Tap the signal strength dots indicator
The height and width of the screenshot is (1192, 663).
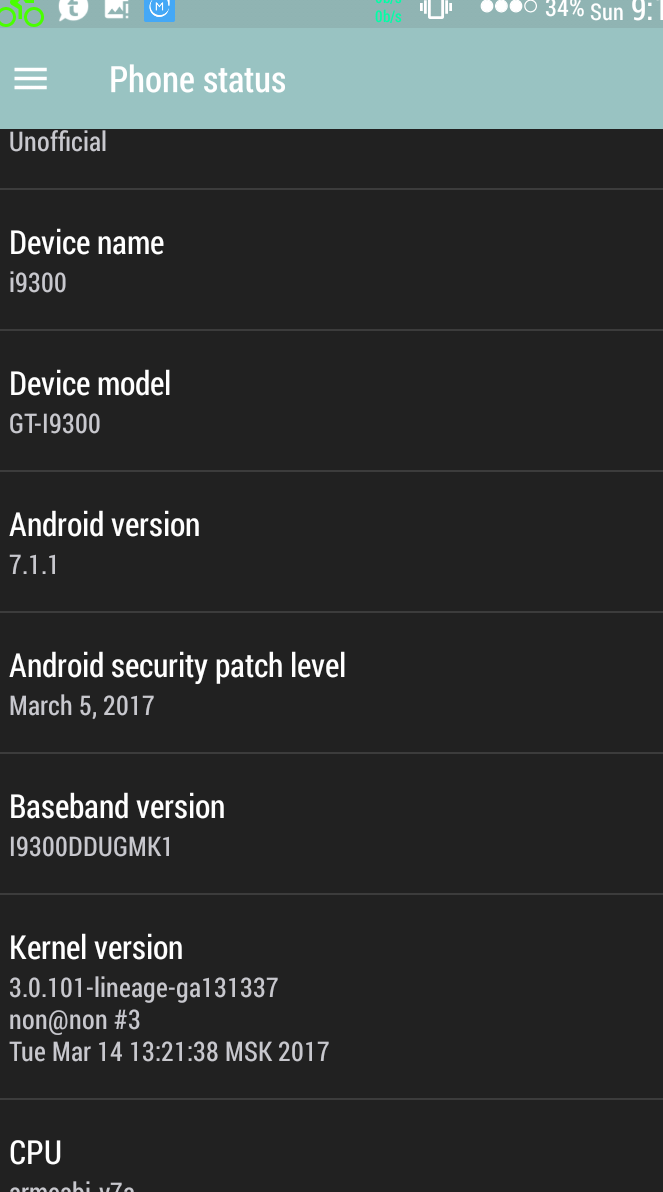[509, 7]
